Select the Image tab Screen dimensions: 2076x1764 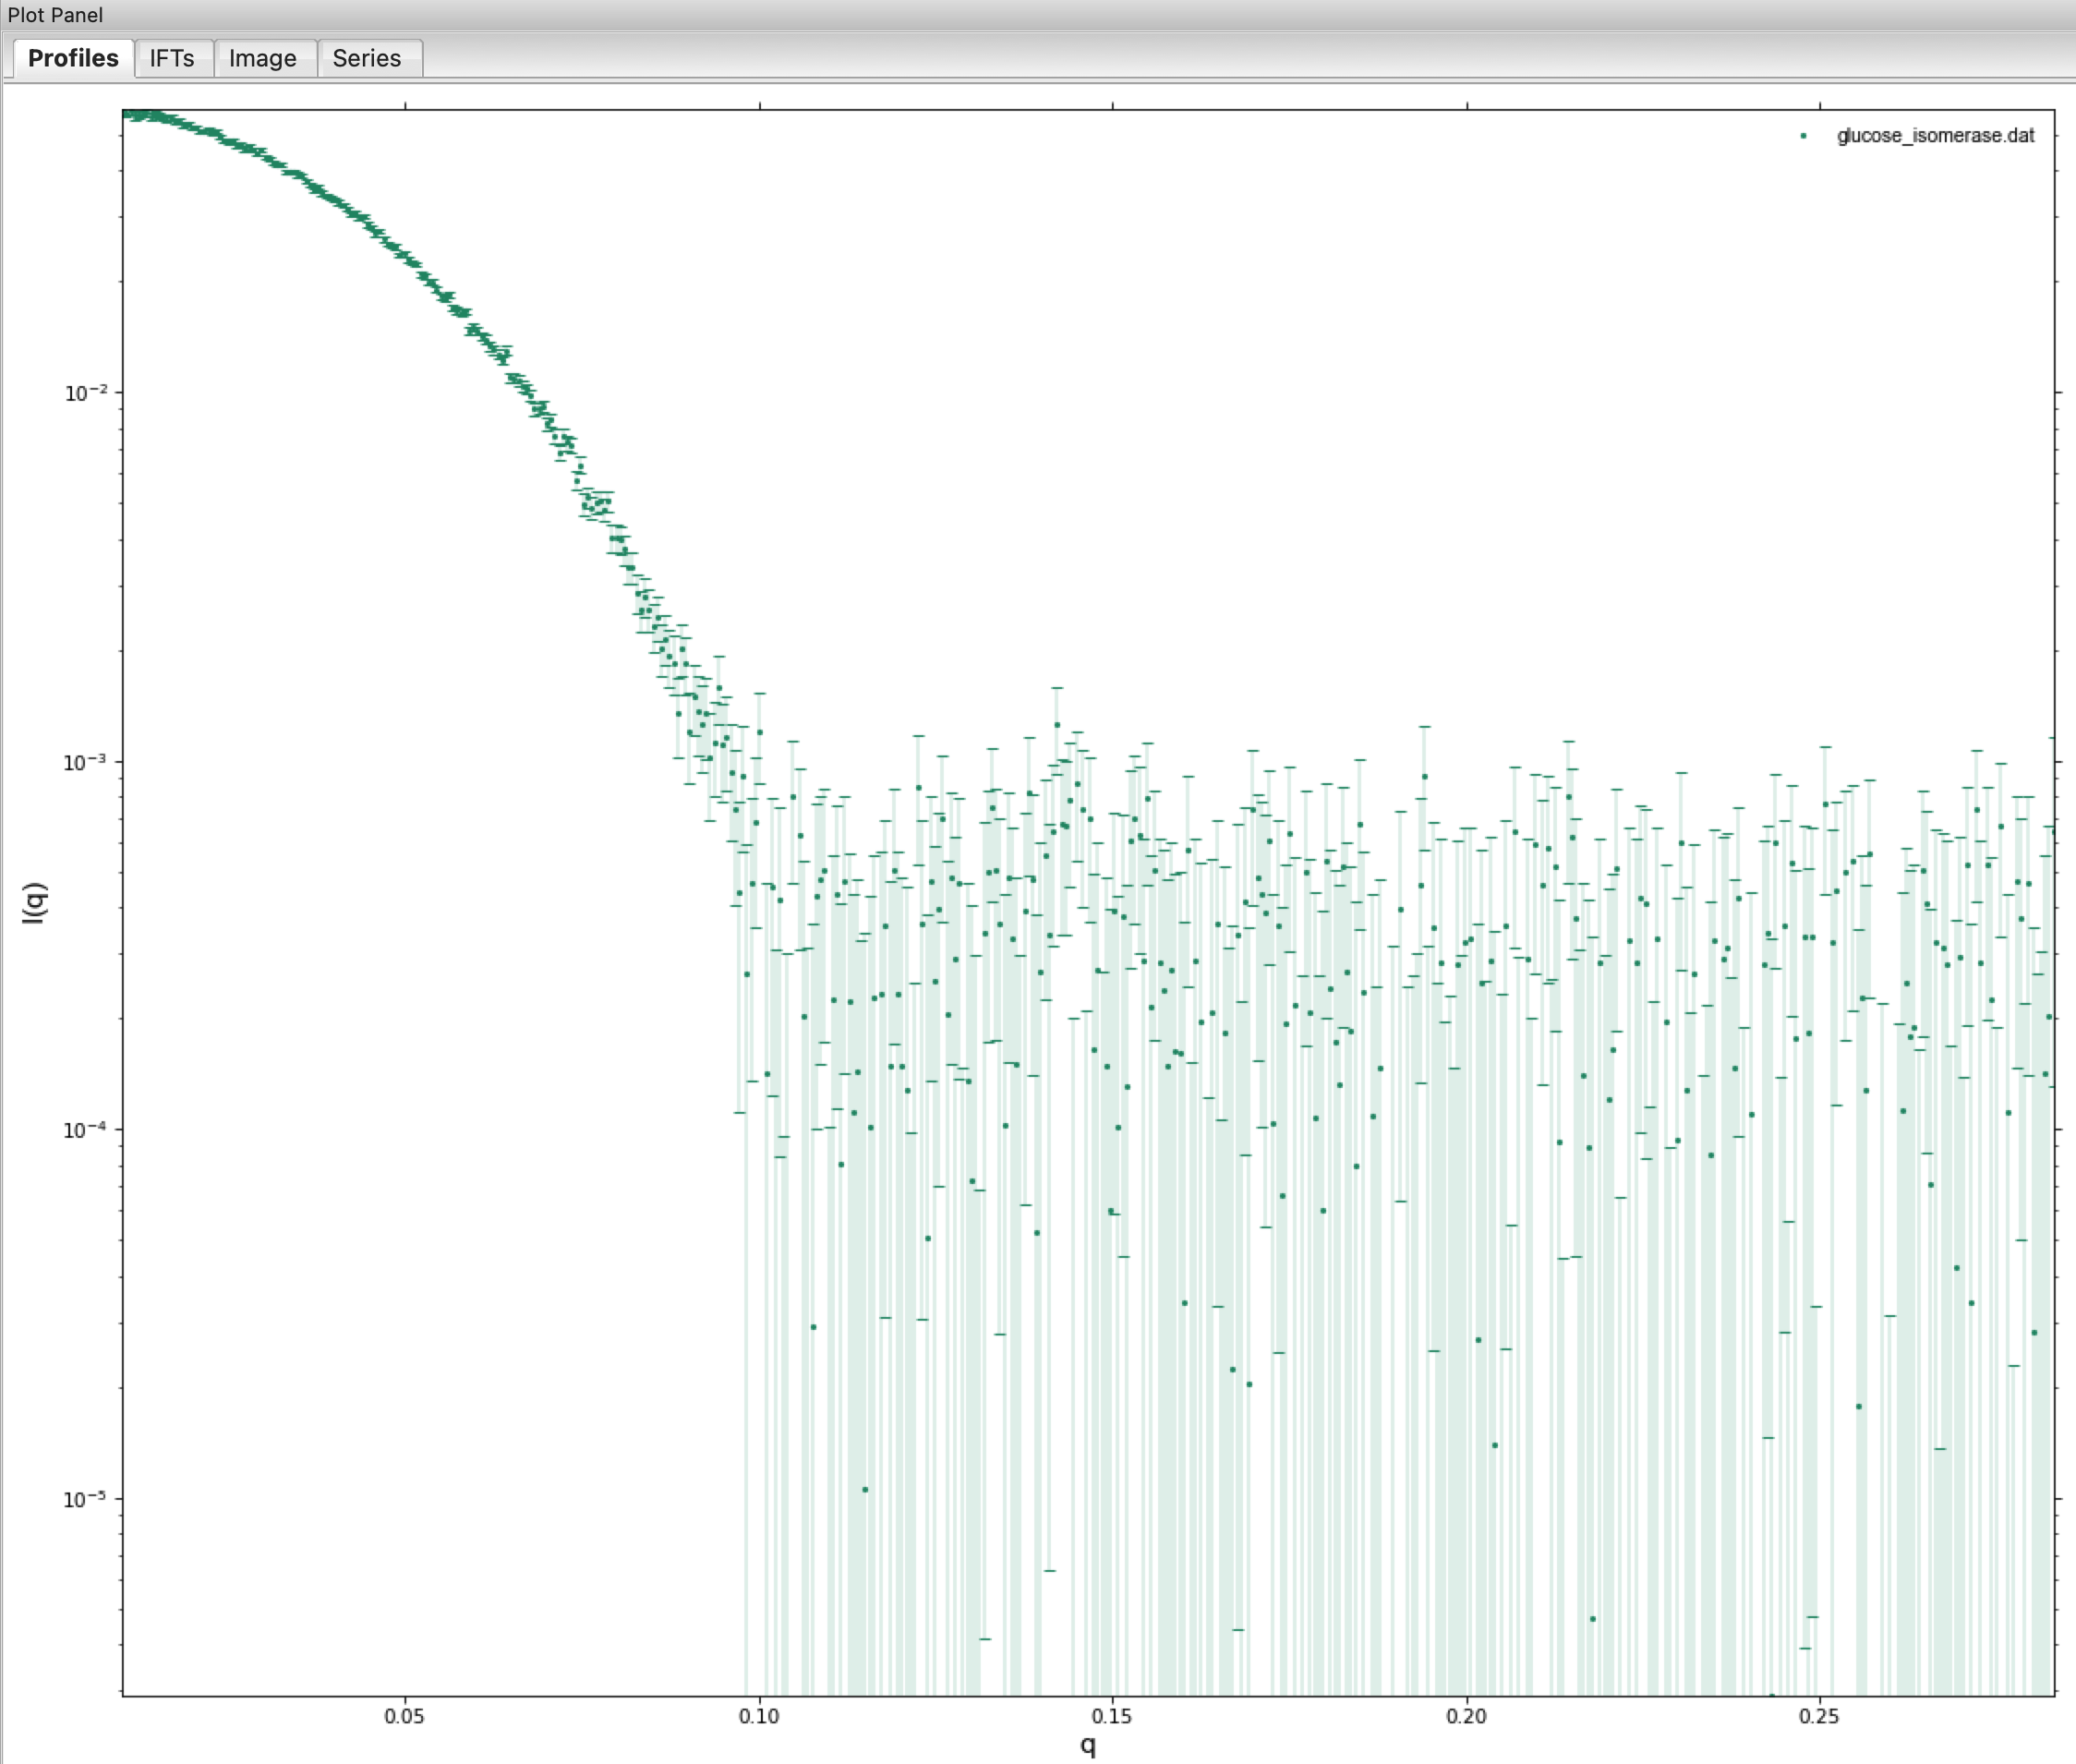262,58
